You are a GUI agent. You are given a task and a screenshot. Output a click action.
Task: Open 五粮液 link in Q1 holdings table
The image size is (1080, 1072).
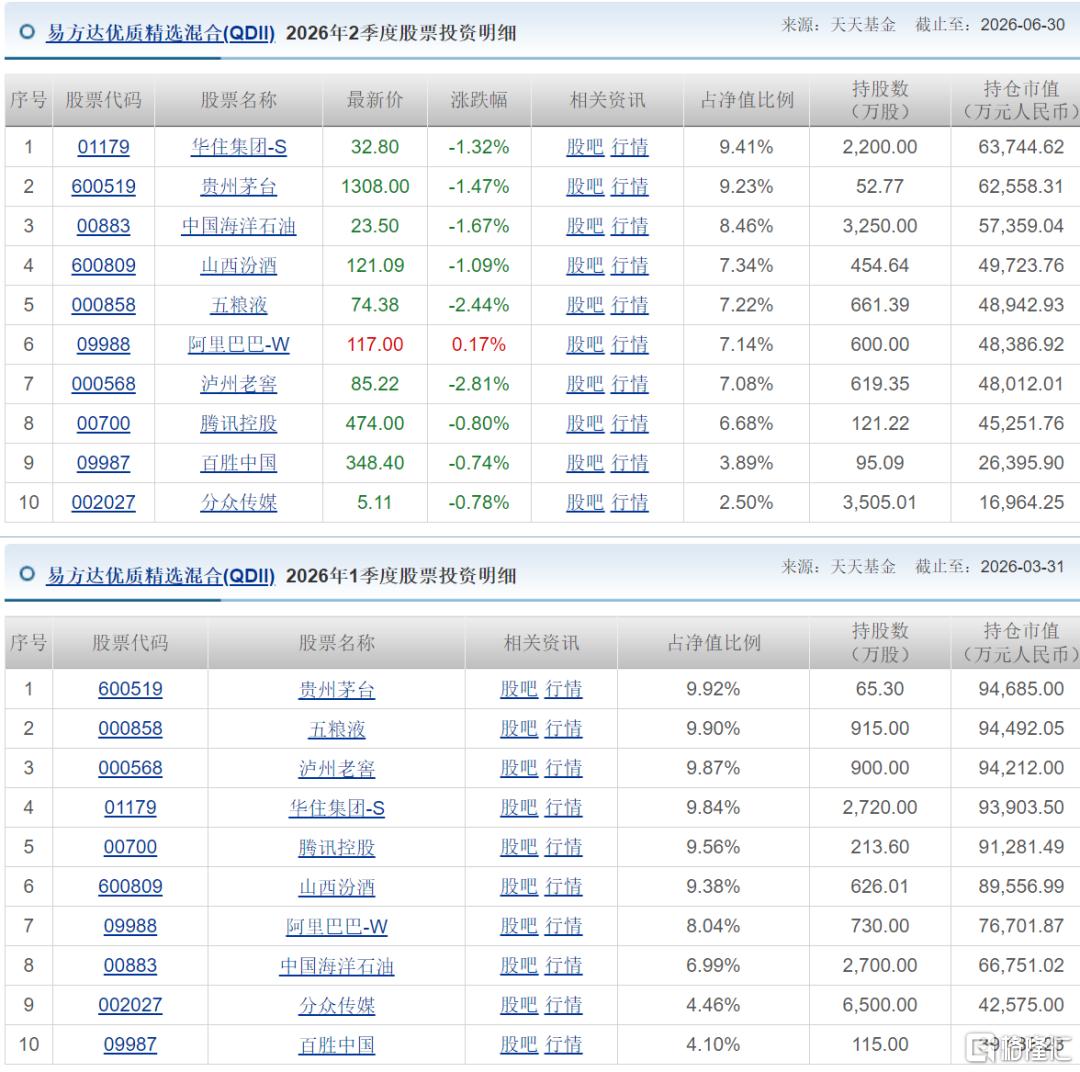(x=337, y=729)
